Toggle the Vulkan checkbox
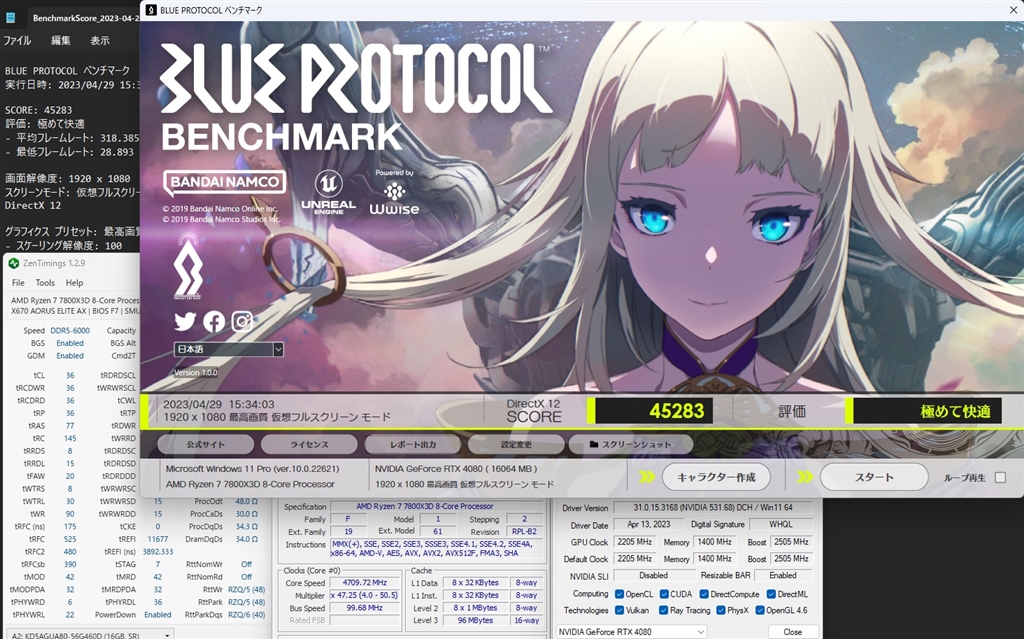1024x639 pixels. pos(619,610)
